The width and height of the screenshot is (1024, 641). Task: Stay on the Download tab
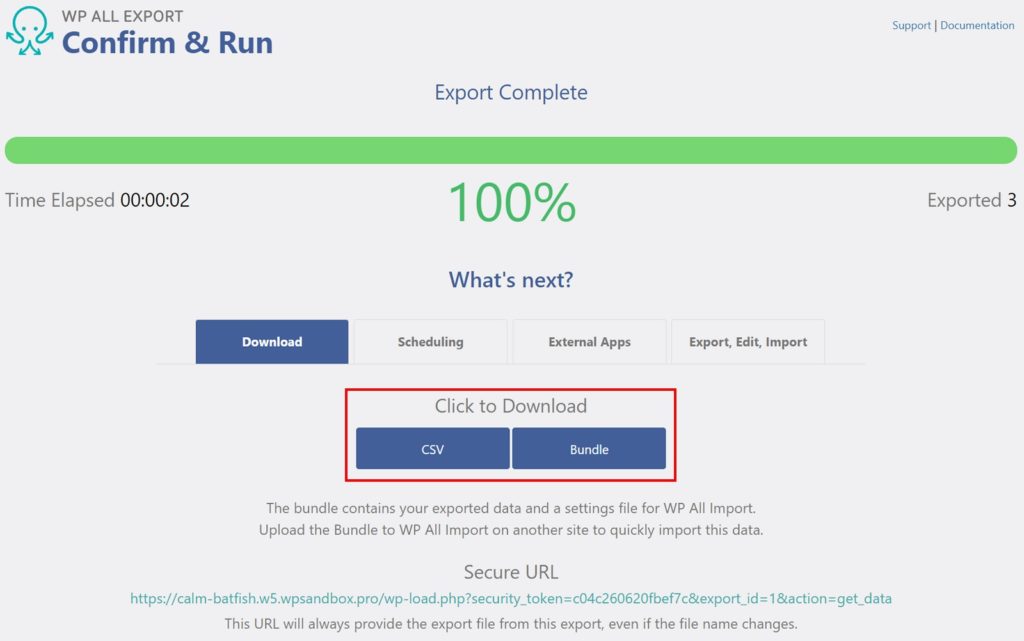(271, 341)
